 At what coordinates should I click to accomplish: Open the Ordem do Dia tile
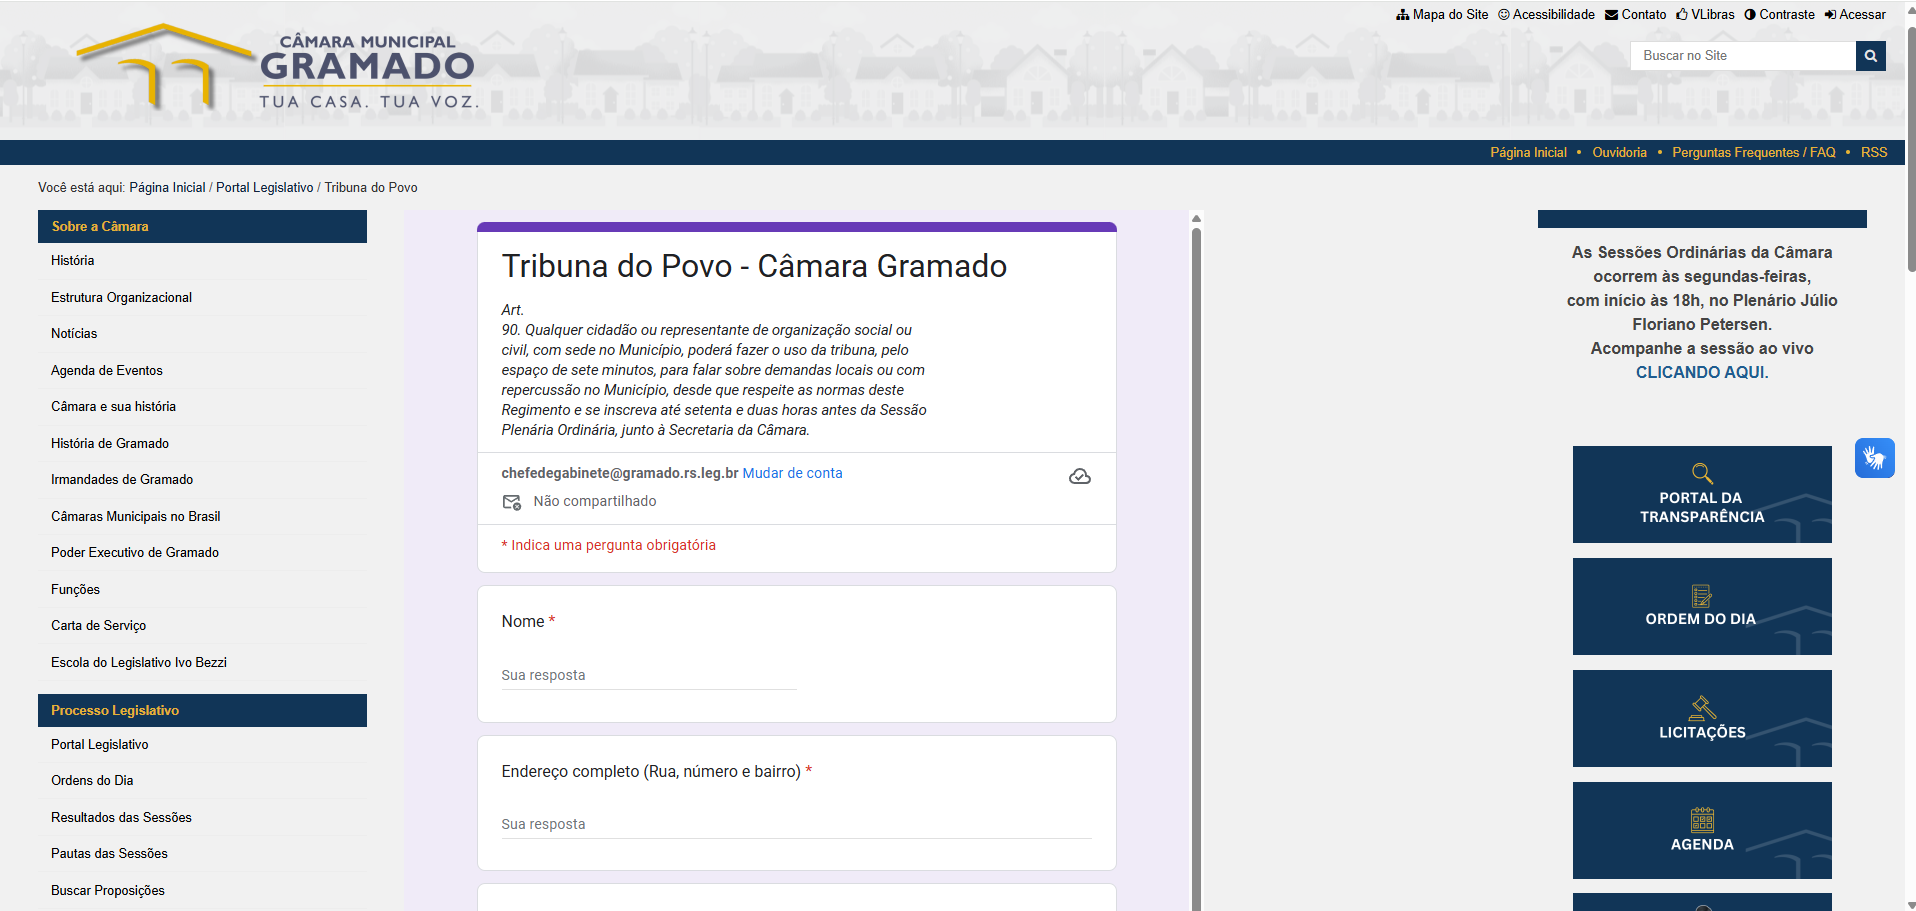click(1701, 607)
